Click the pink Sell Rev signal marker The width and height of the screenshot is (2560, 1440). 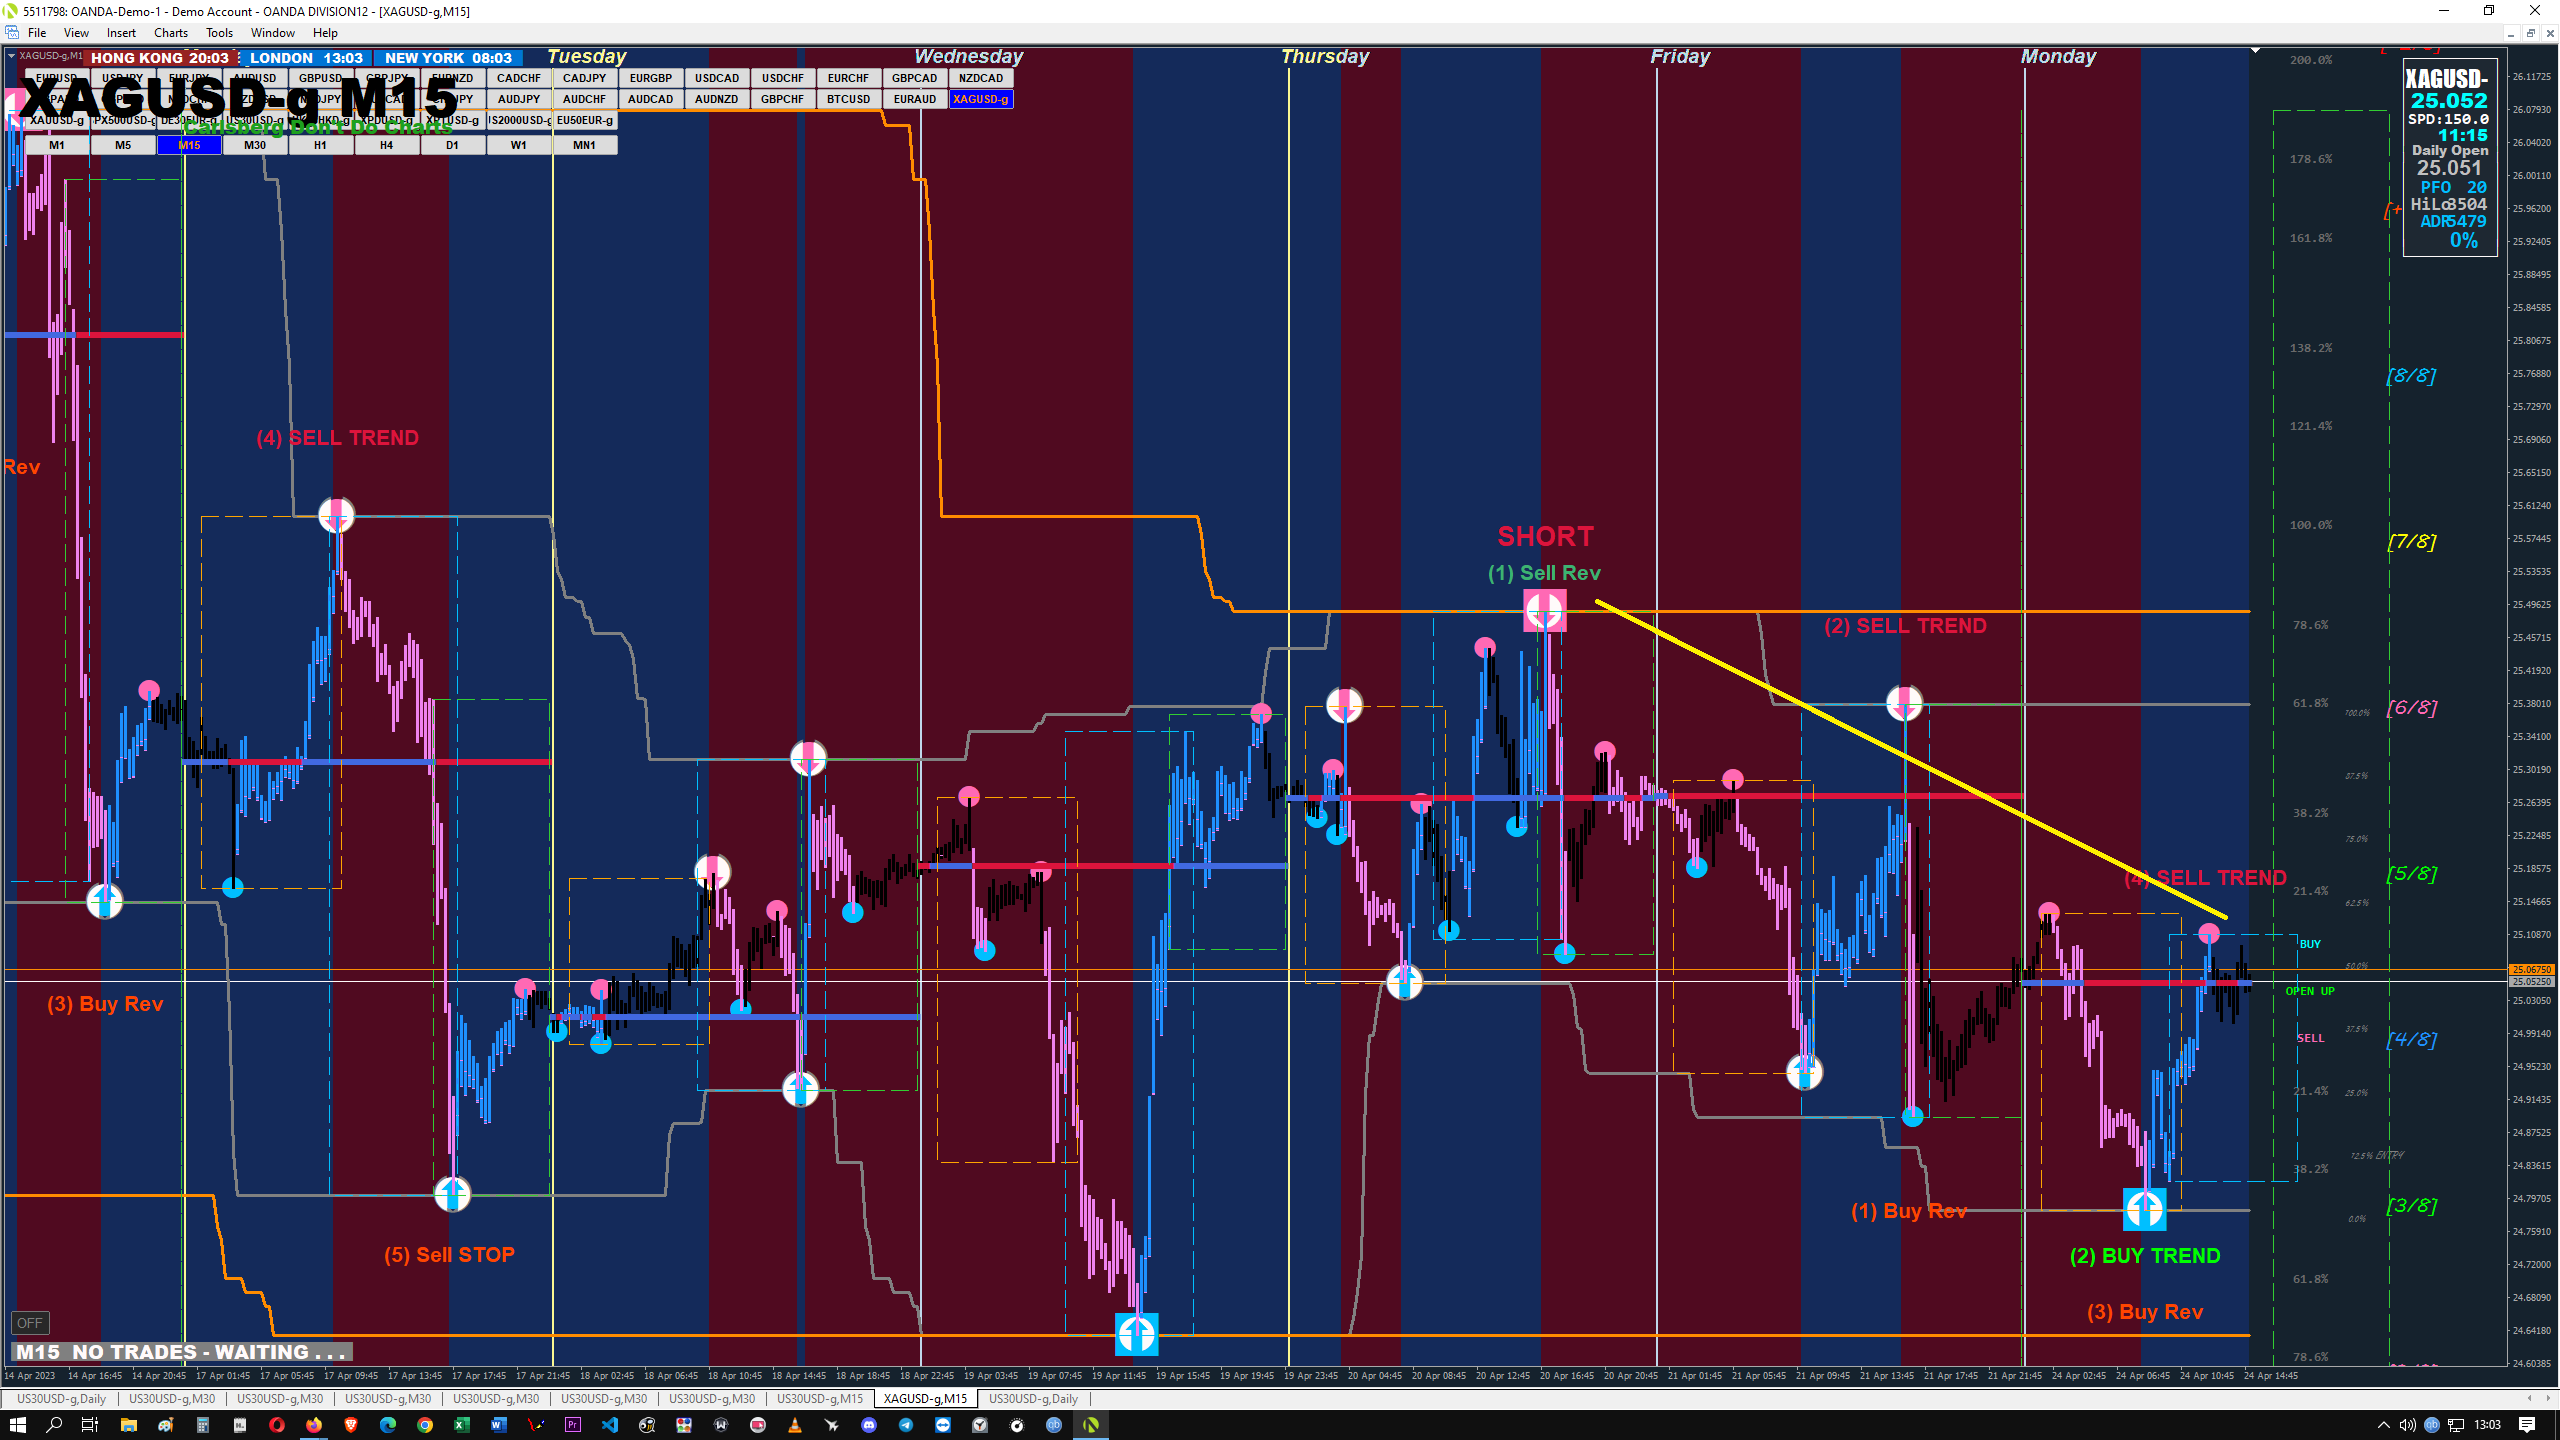pos(1544,610)
